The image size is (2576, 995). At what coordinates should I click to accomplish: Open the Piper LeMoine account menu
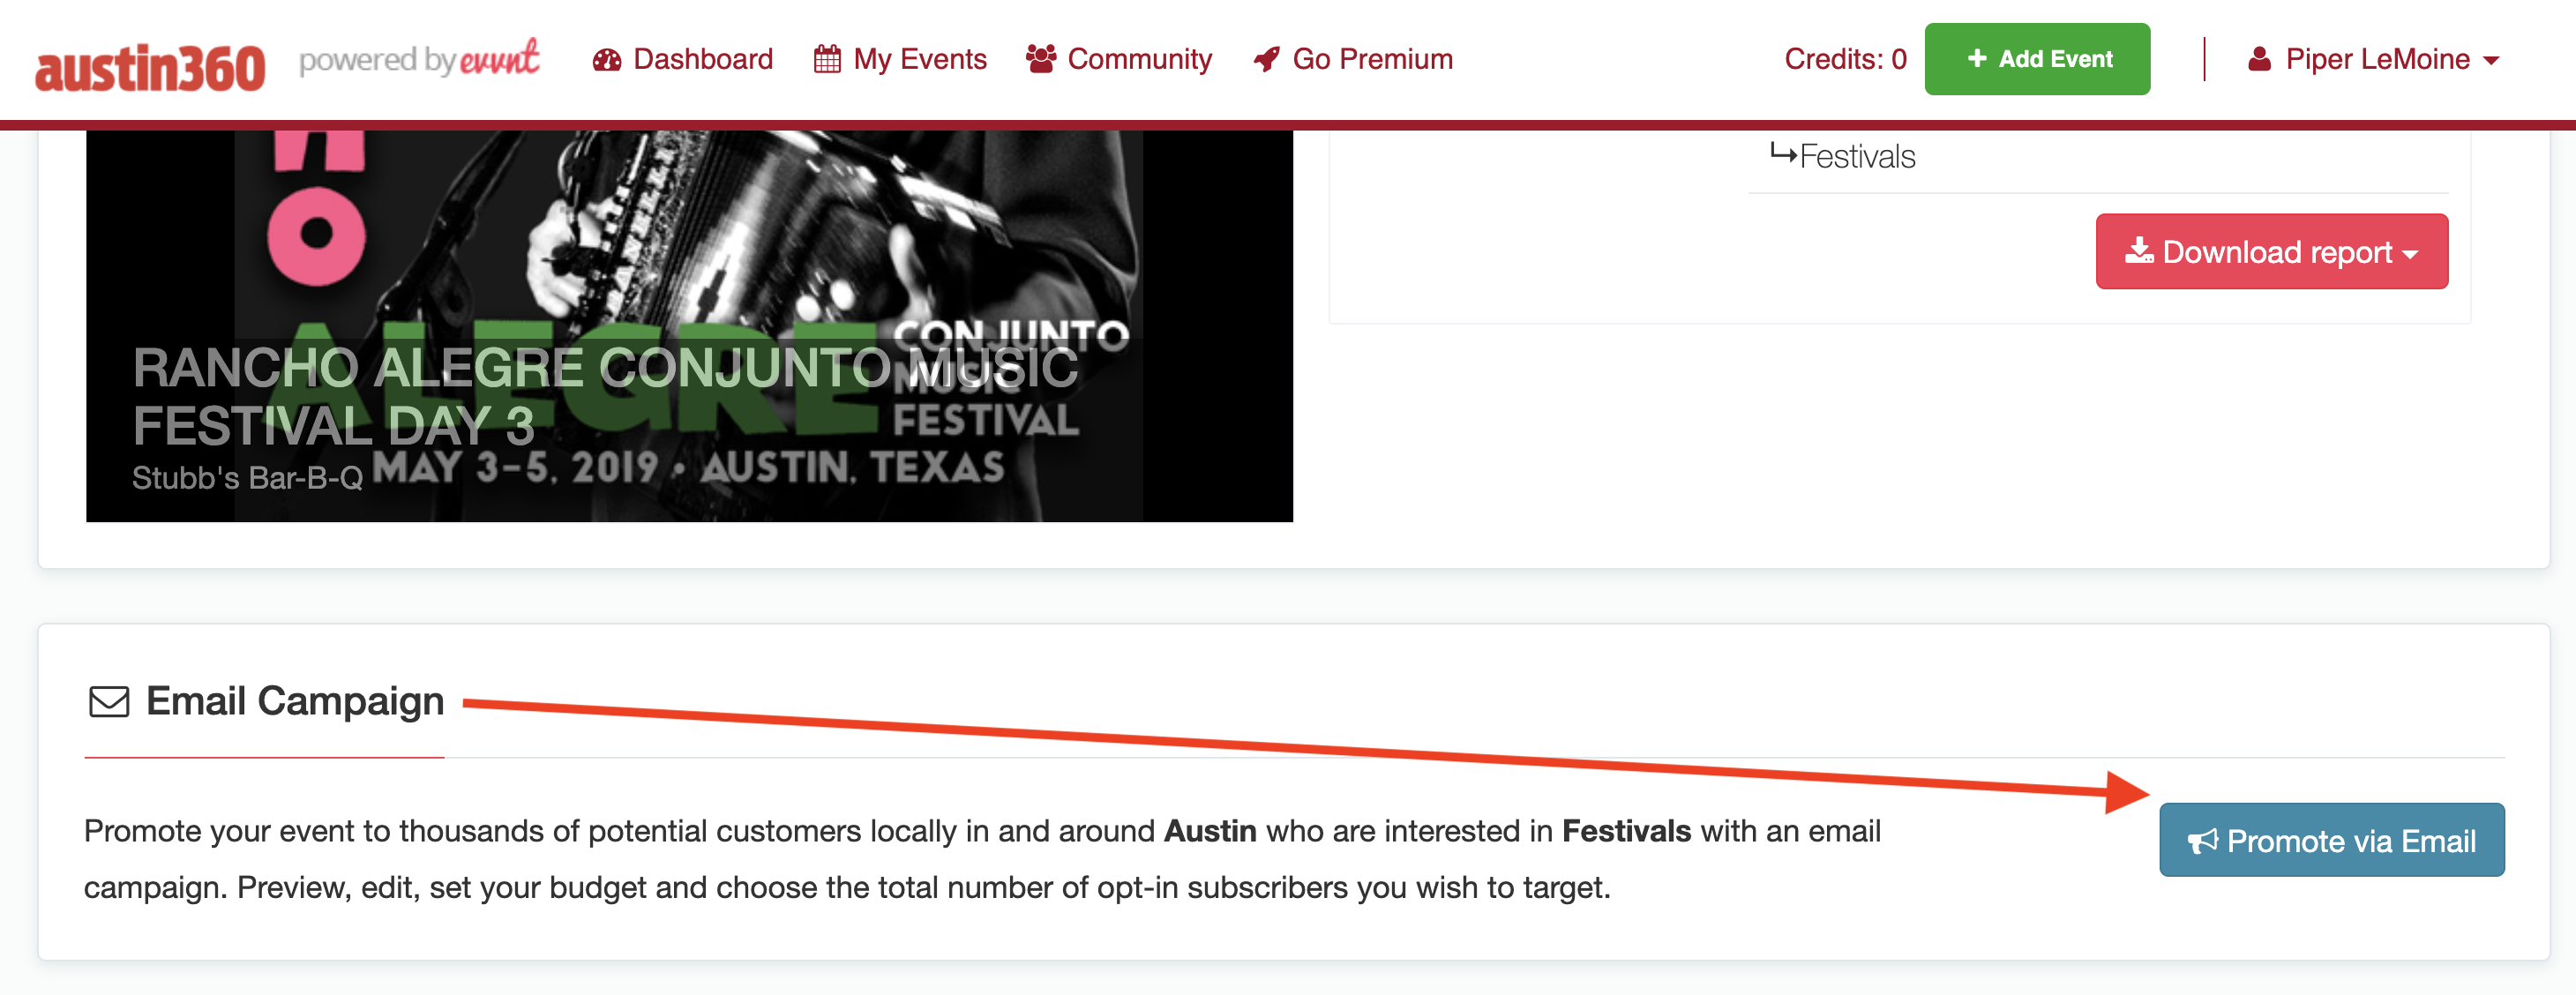2374,59
